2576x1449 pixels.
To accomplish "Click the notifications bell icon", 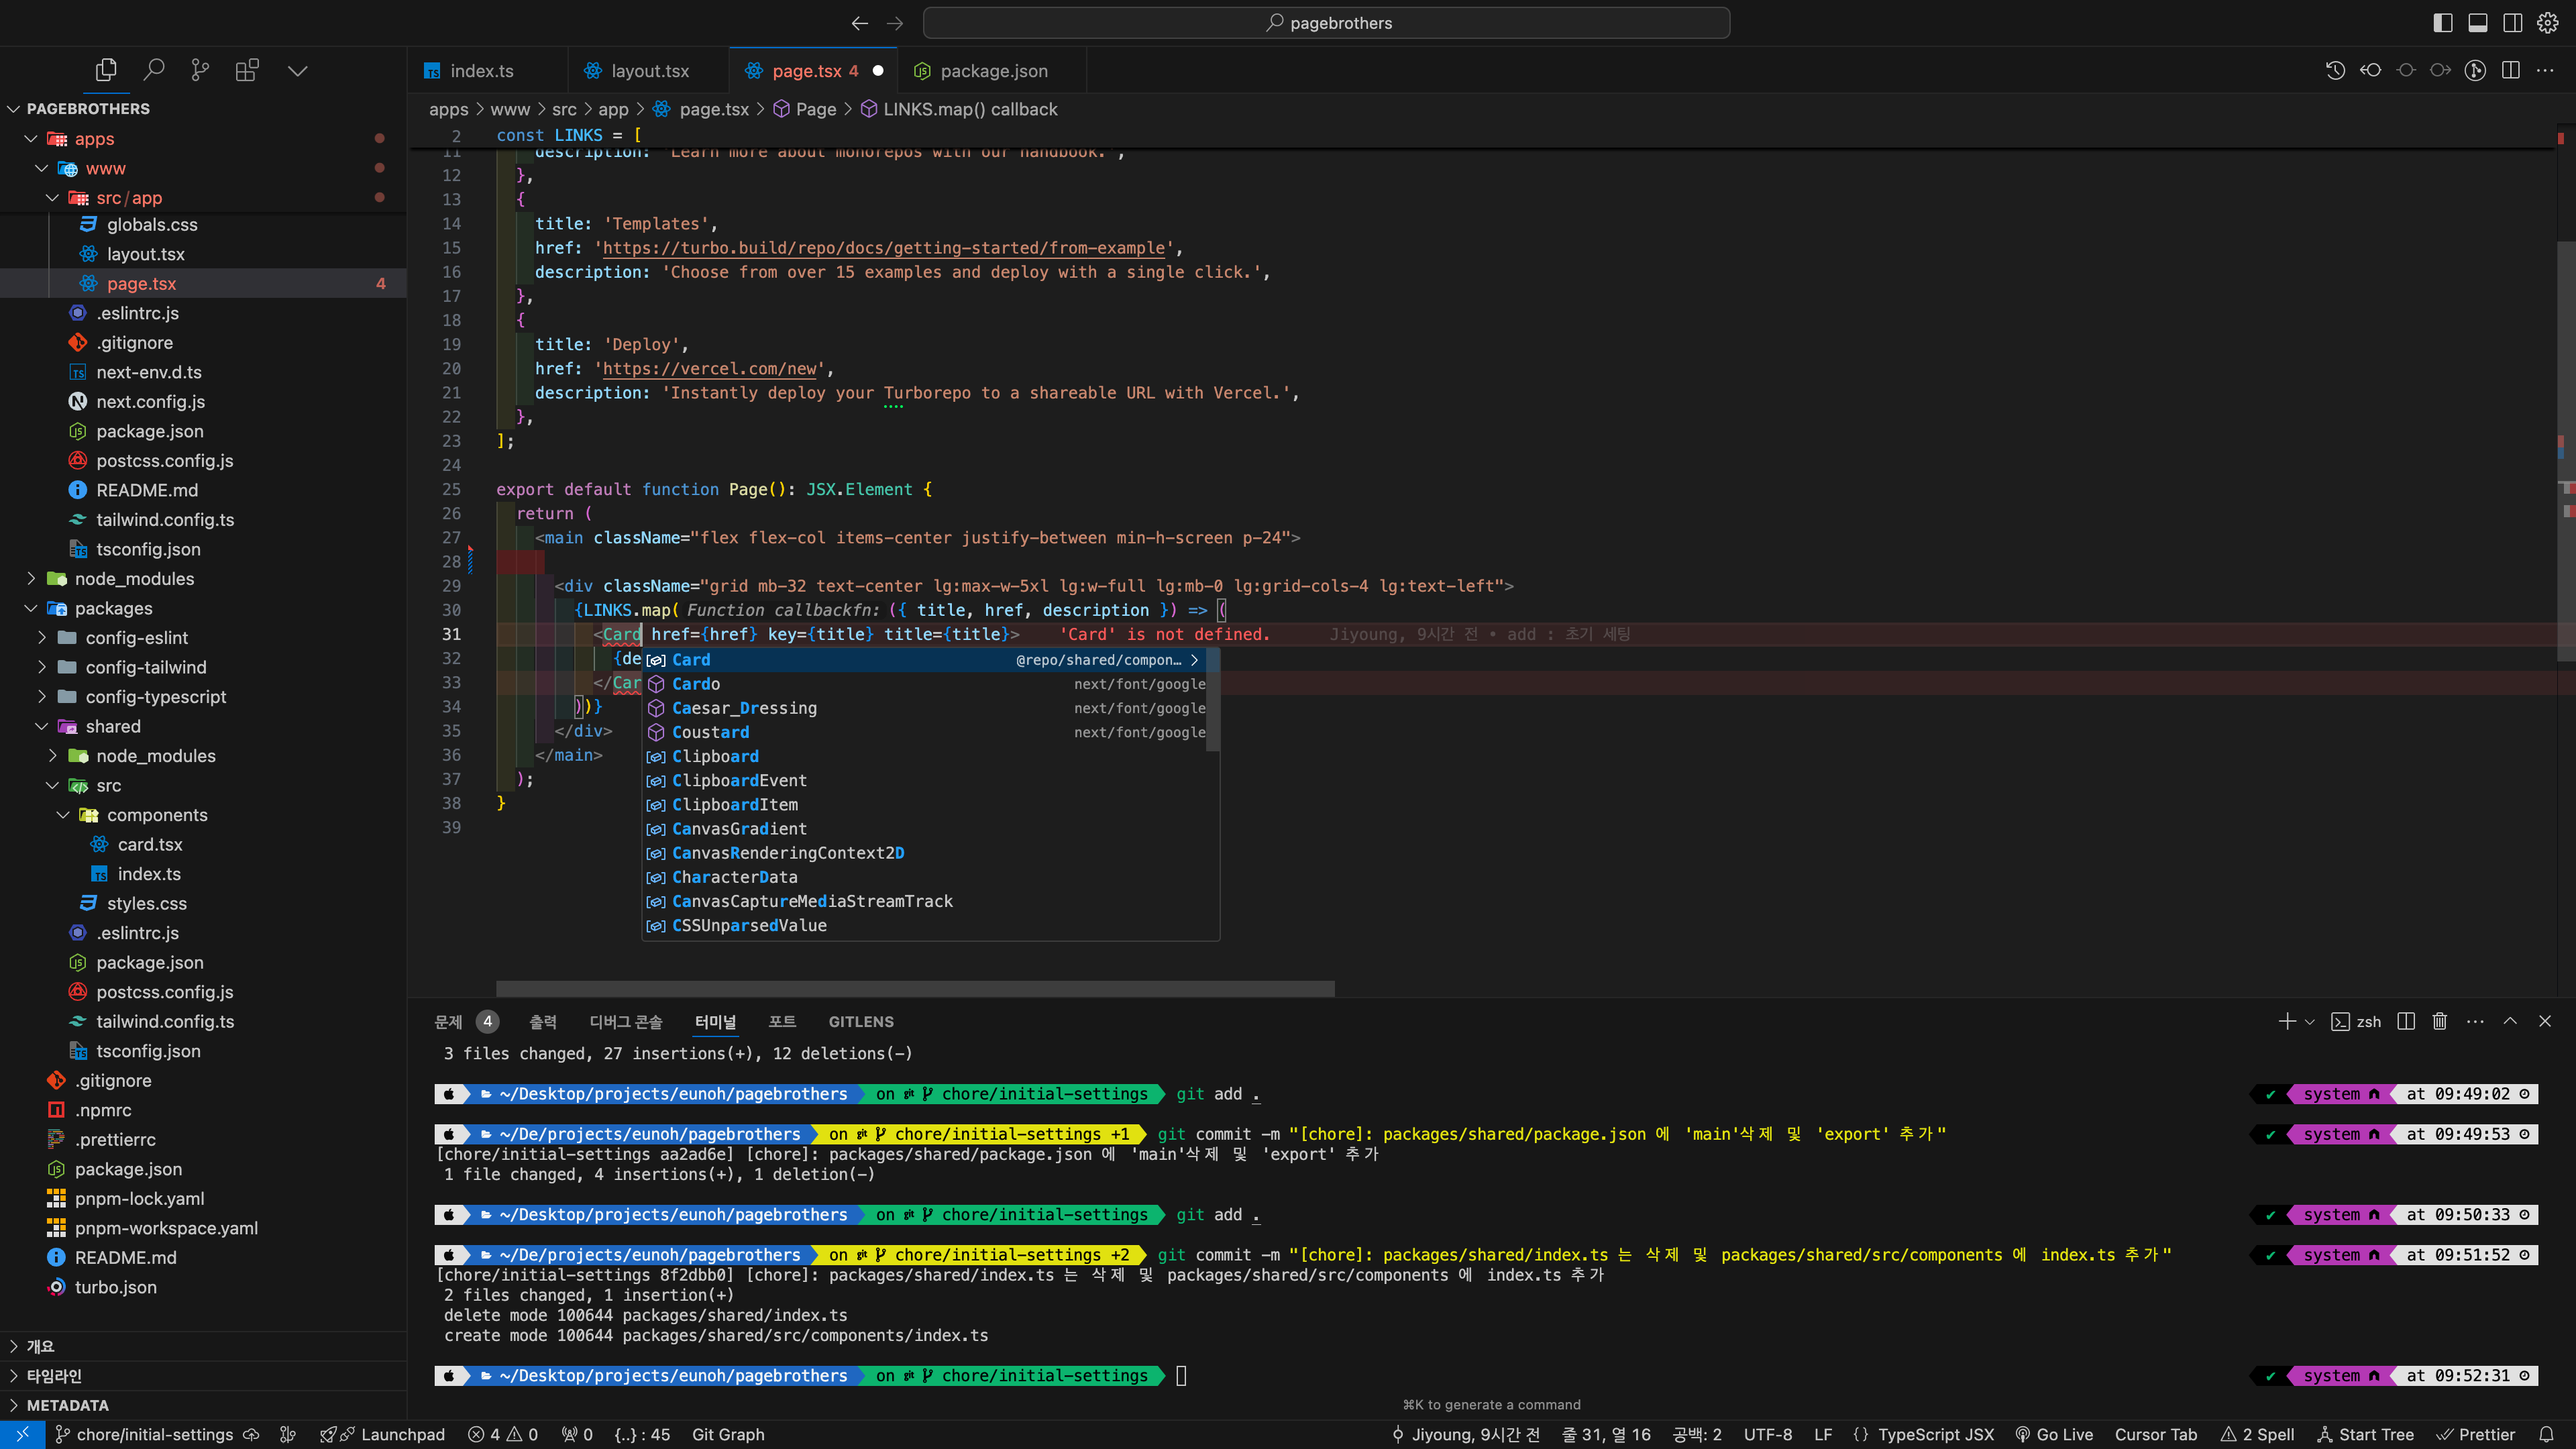I will pyautogui.click(x=2546, y=1434).
